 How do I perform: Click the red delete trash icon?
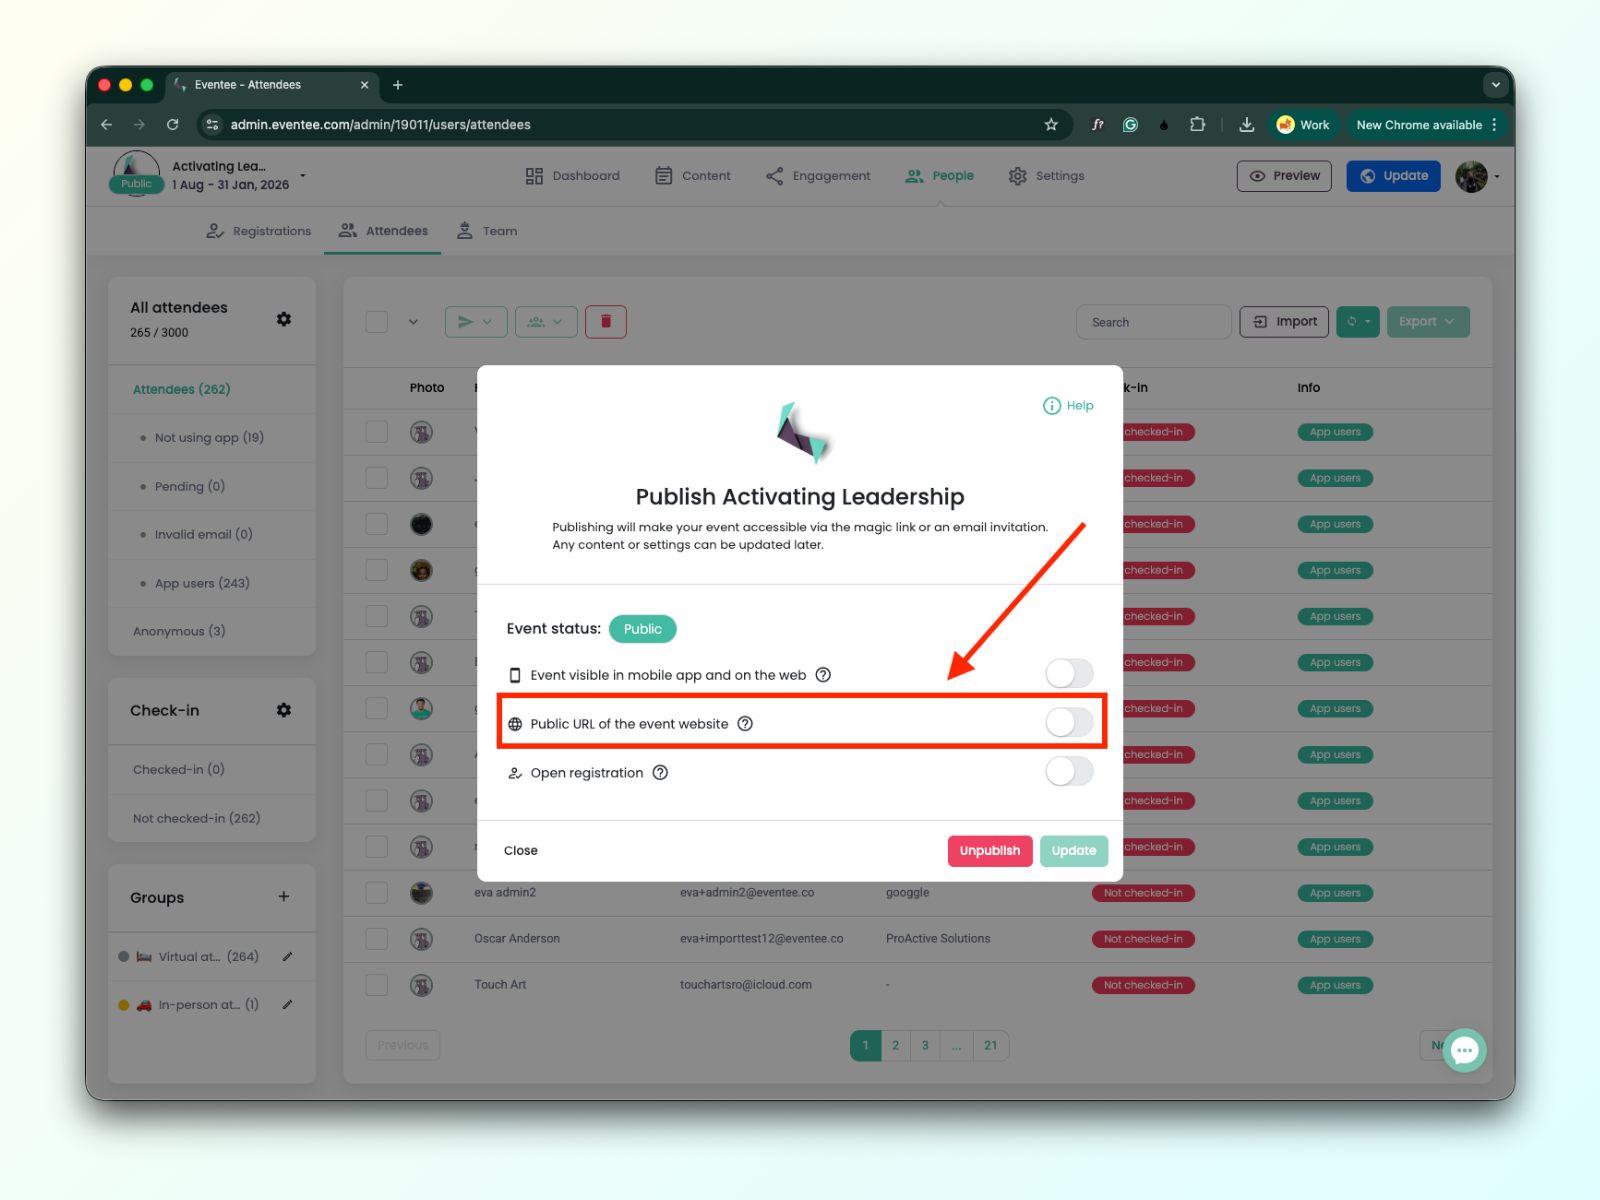pyautogui.click(x=606, y=322)
